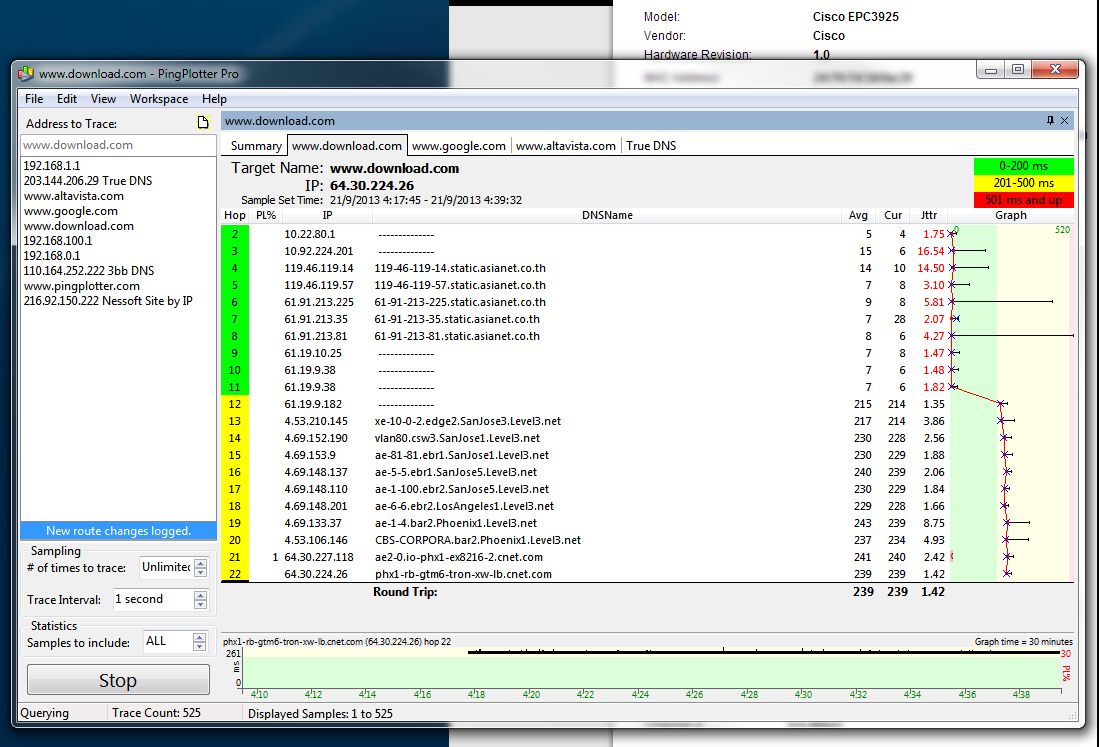1099x747 pixels.
Task: Select 192.168.1.1 in the address list
Action: pos(52,165)
